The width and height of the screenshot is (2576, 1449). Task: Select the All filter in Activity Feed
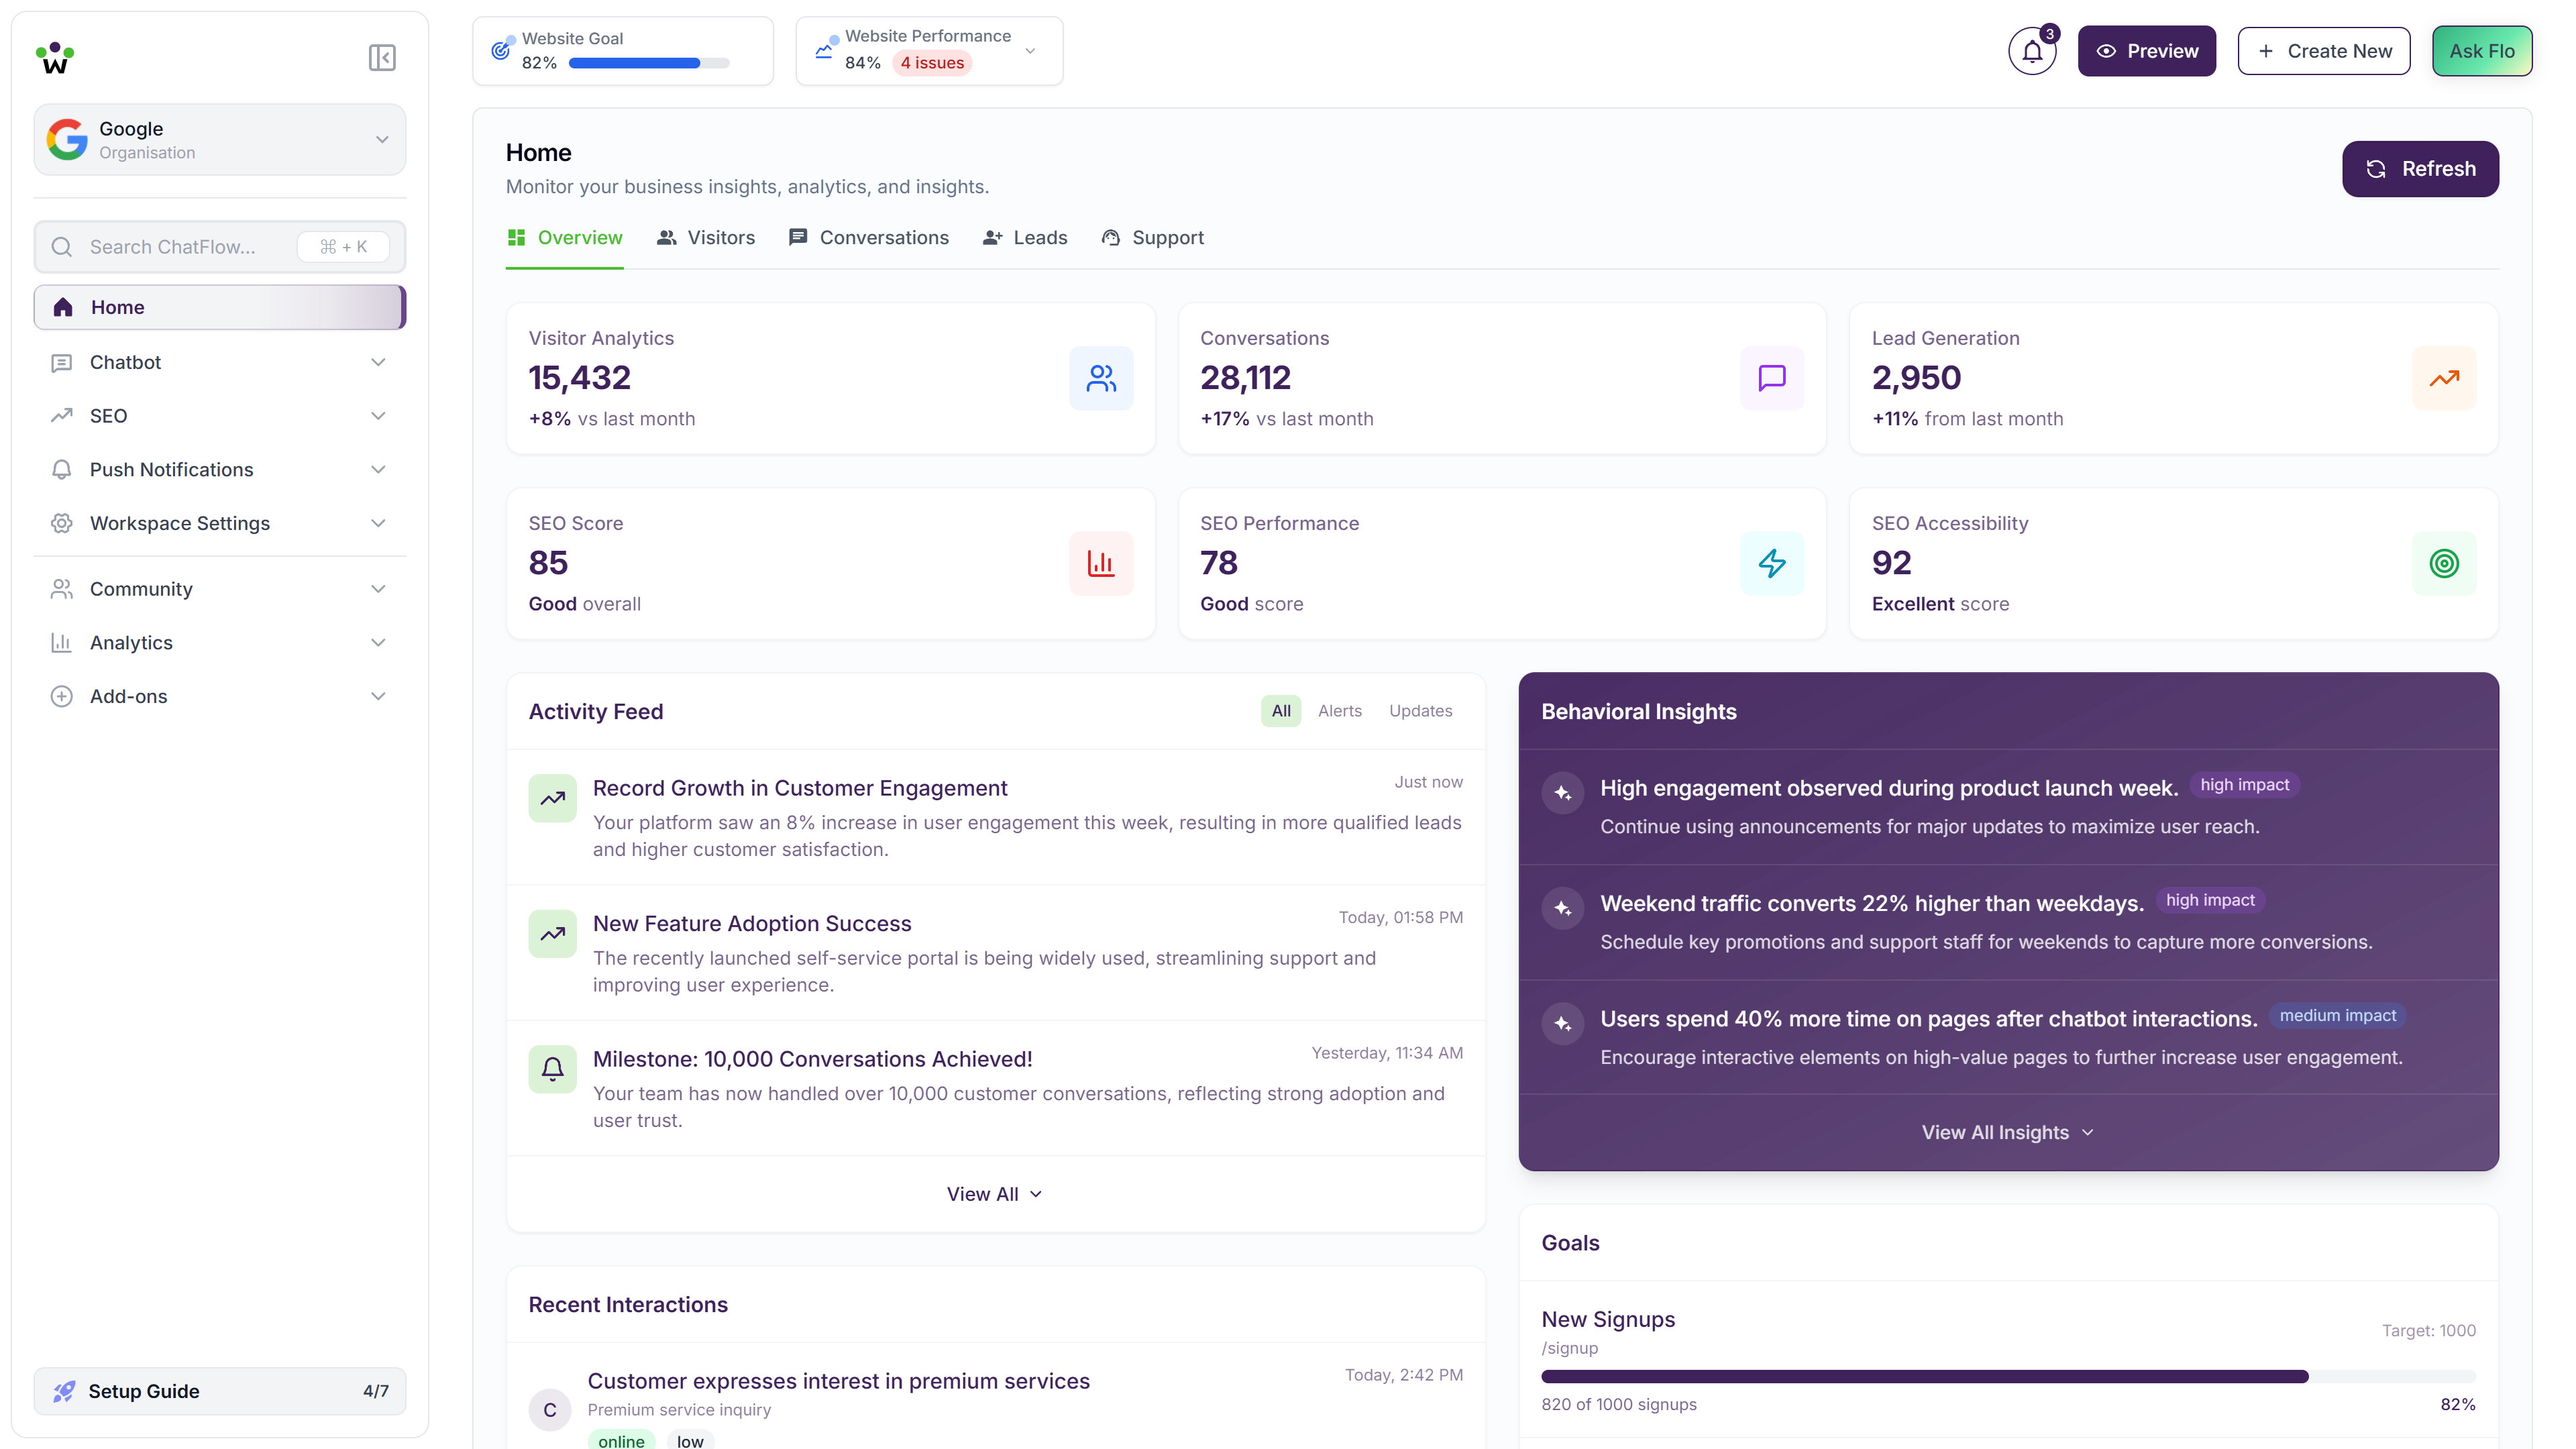[x=1281, y=711]
